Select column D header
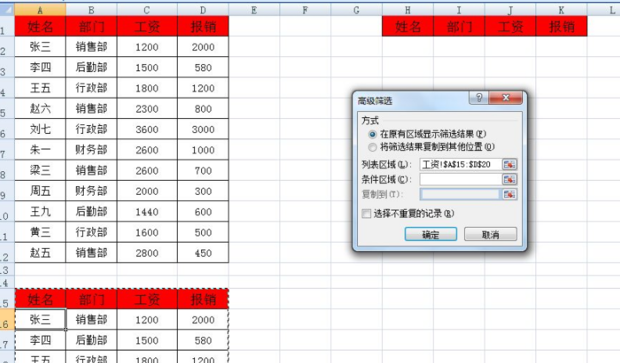This screenshot has height=363, width=620. coord(203,10)
